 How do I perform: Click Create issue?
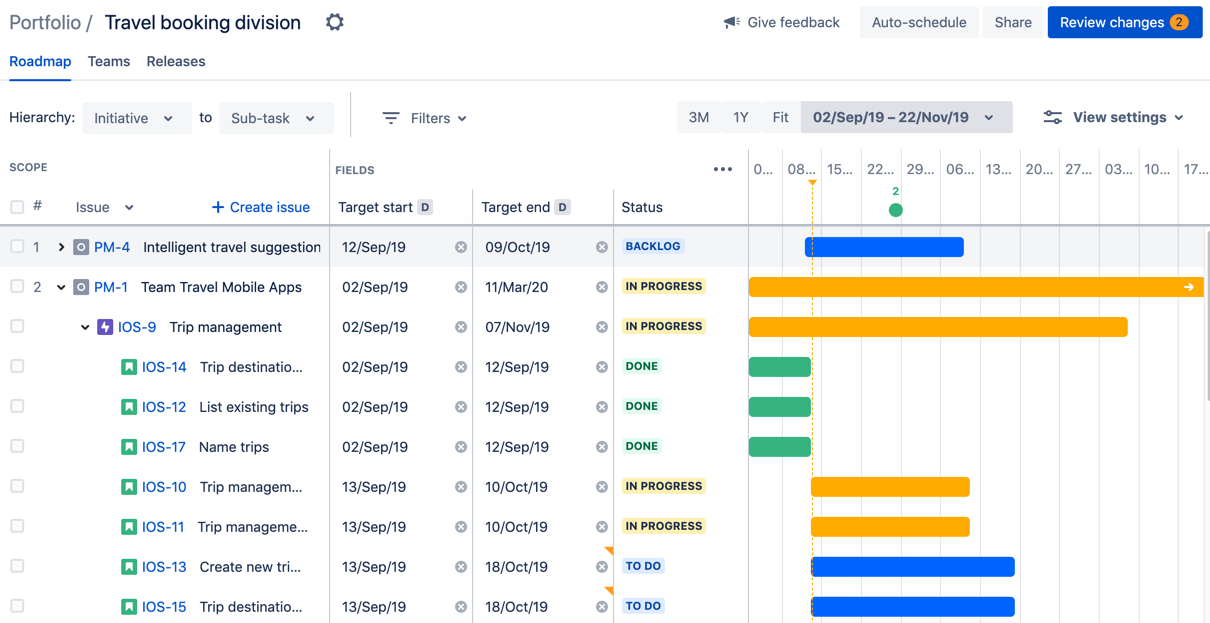261,207
